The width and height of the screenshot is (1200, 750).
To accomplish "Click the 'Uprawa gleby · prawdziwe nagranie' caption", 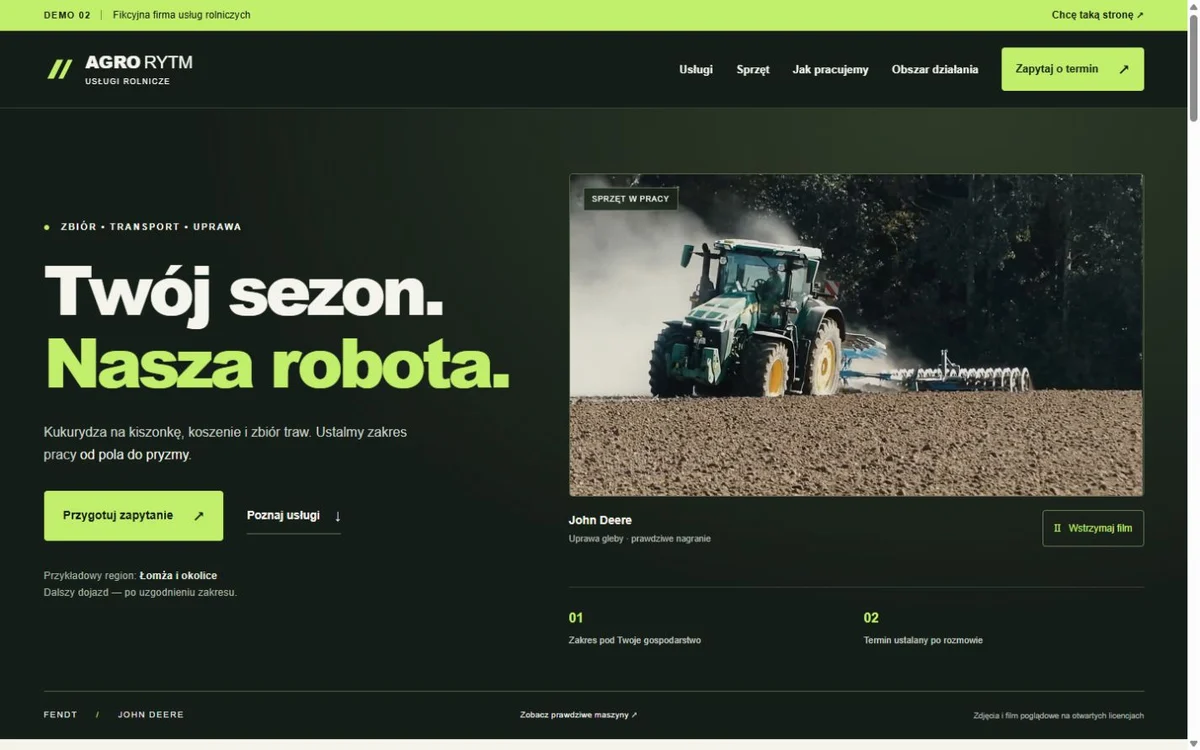I will pyautogui.click(x=639, y=539).
